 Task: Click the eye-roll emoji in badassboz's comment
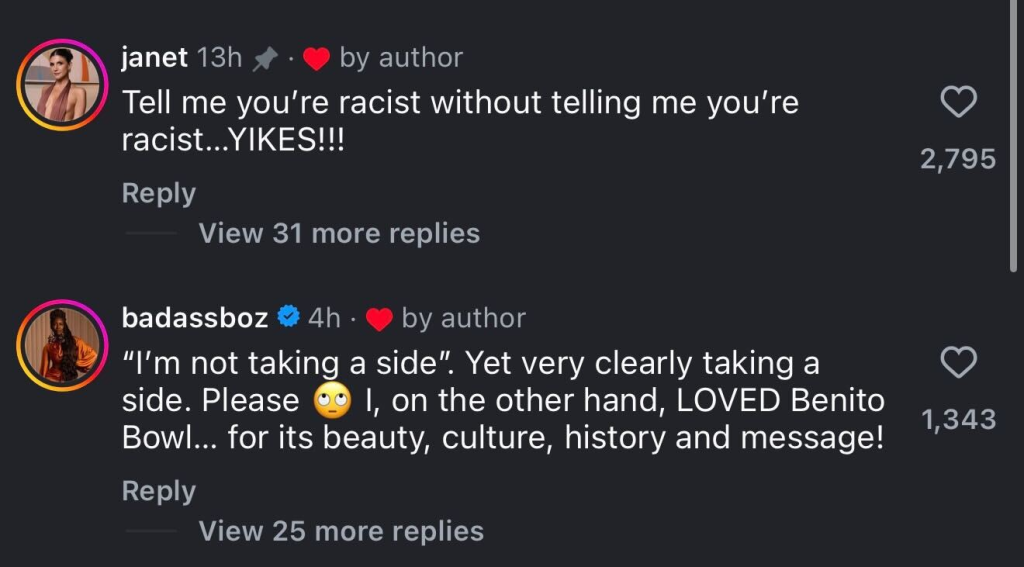[x=332, y=401]
